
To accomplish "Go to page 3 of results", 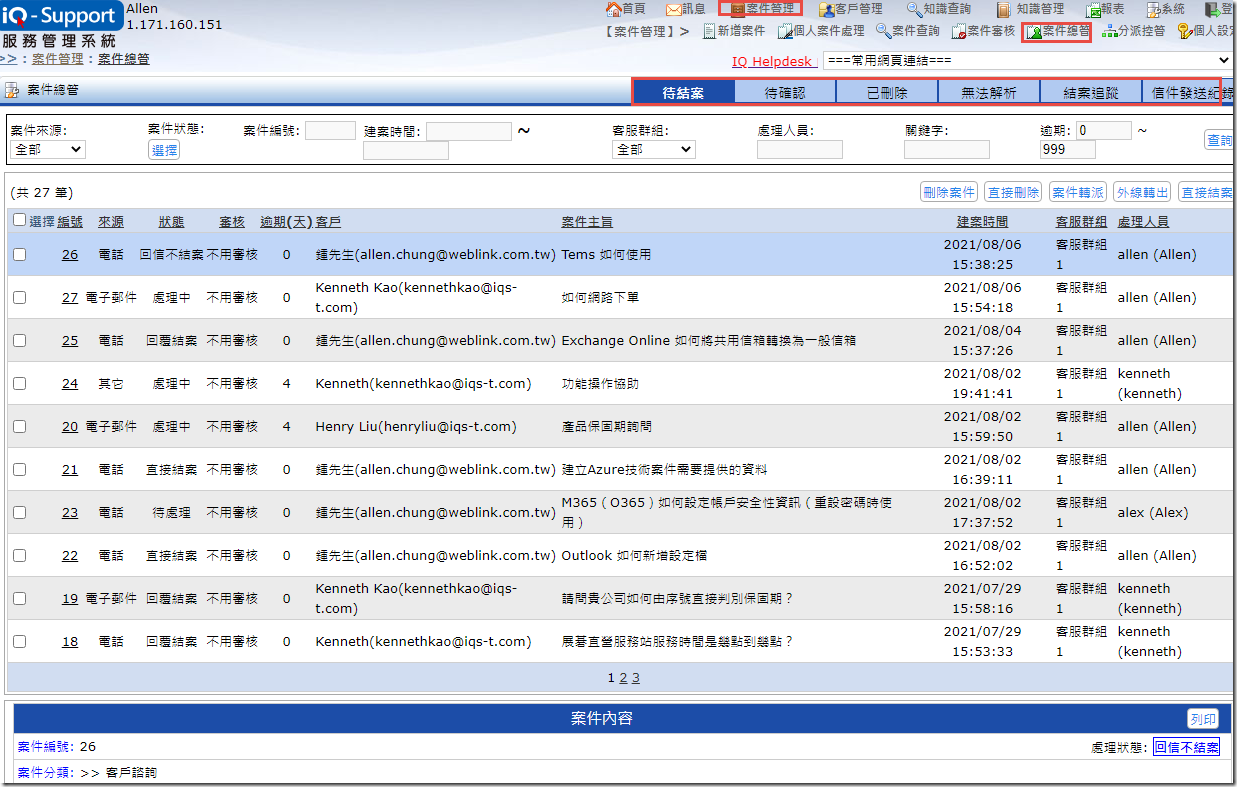I will pos(635,677).
